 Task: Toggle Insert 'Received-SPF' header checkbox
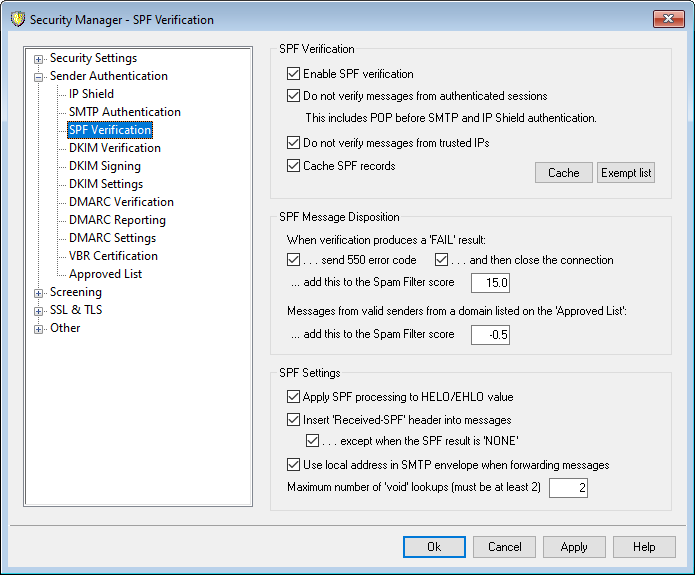[293, 420]
